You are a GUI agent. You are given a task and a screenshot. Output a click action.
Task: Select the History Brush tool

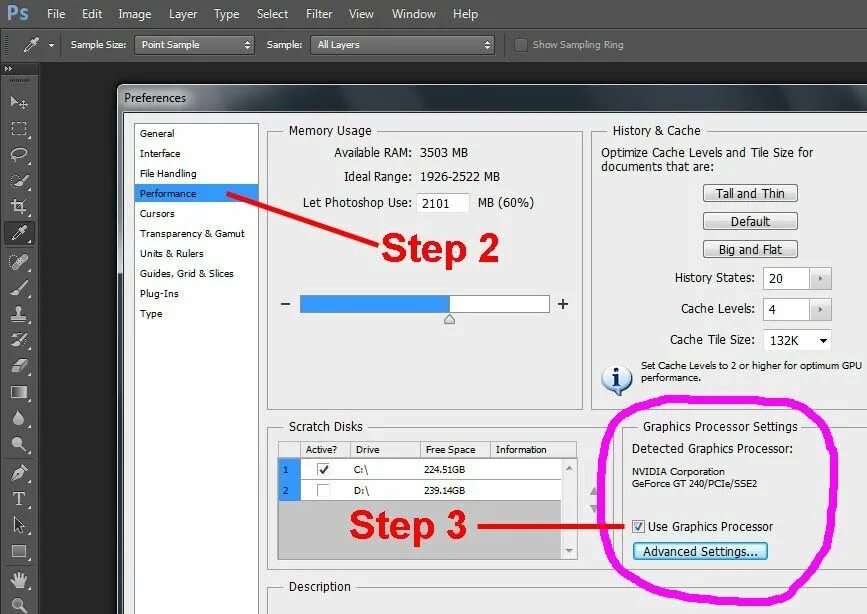pyautogui.click(x=19, y=340)
